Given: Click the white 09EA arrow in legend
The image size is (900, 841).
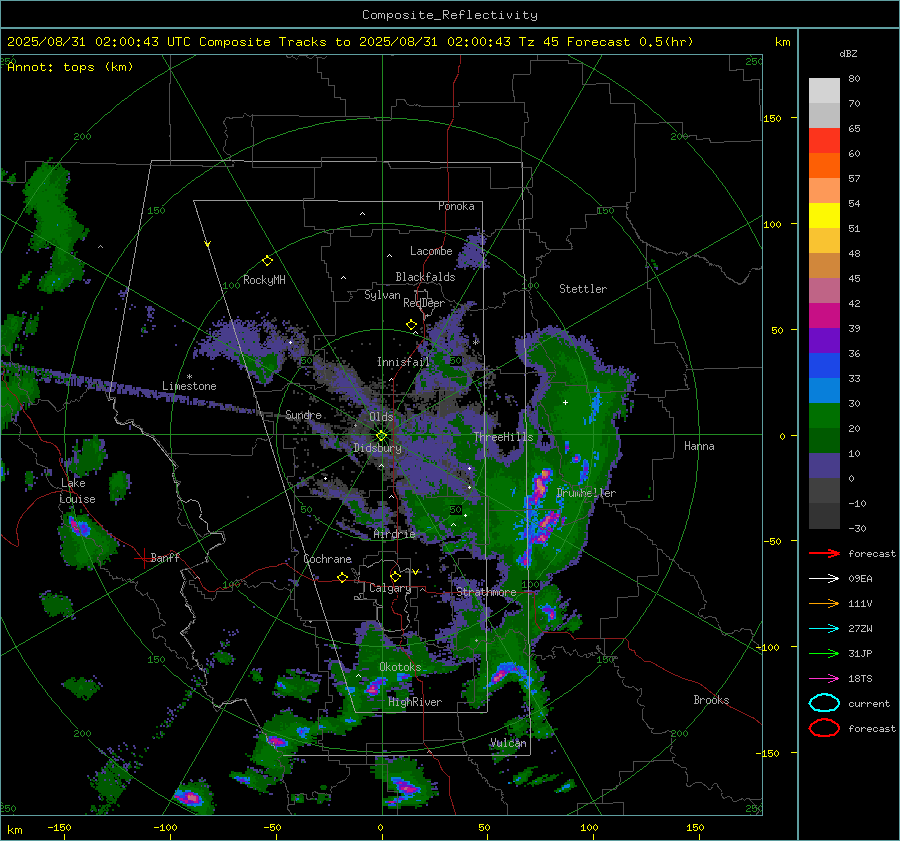Looking at the screenshot, I should tap(824, 578).
